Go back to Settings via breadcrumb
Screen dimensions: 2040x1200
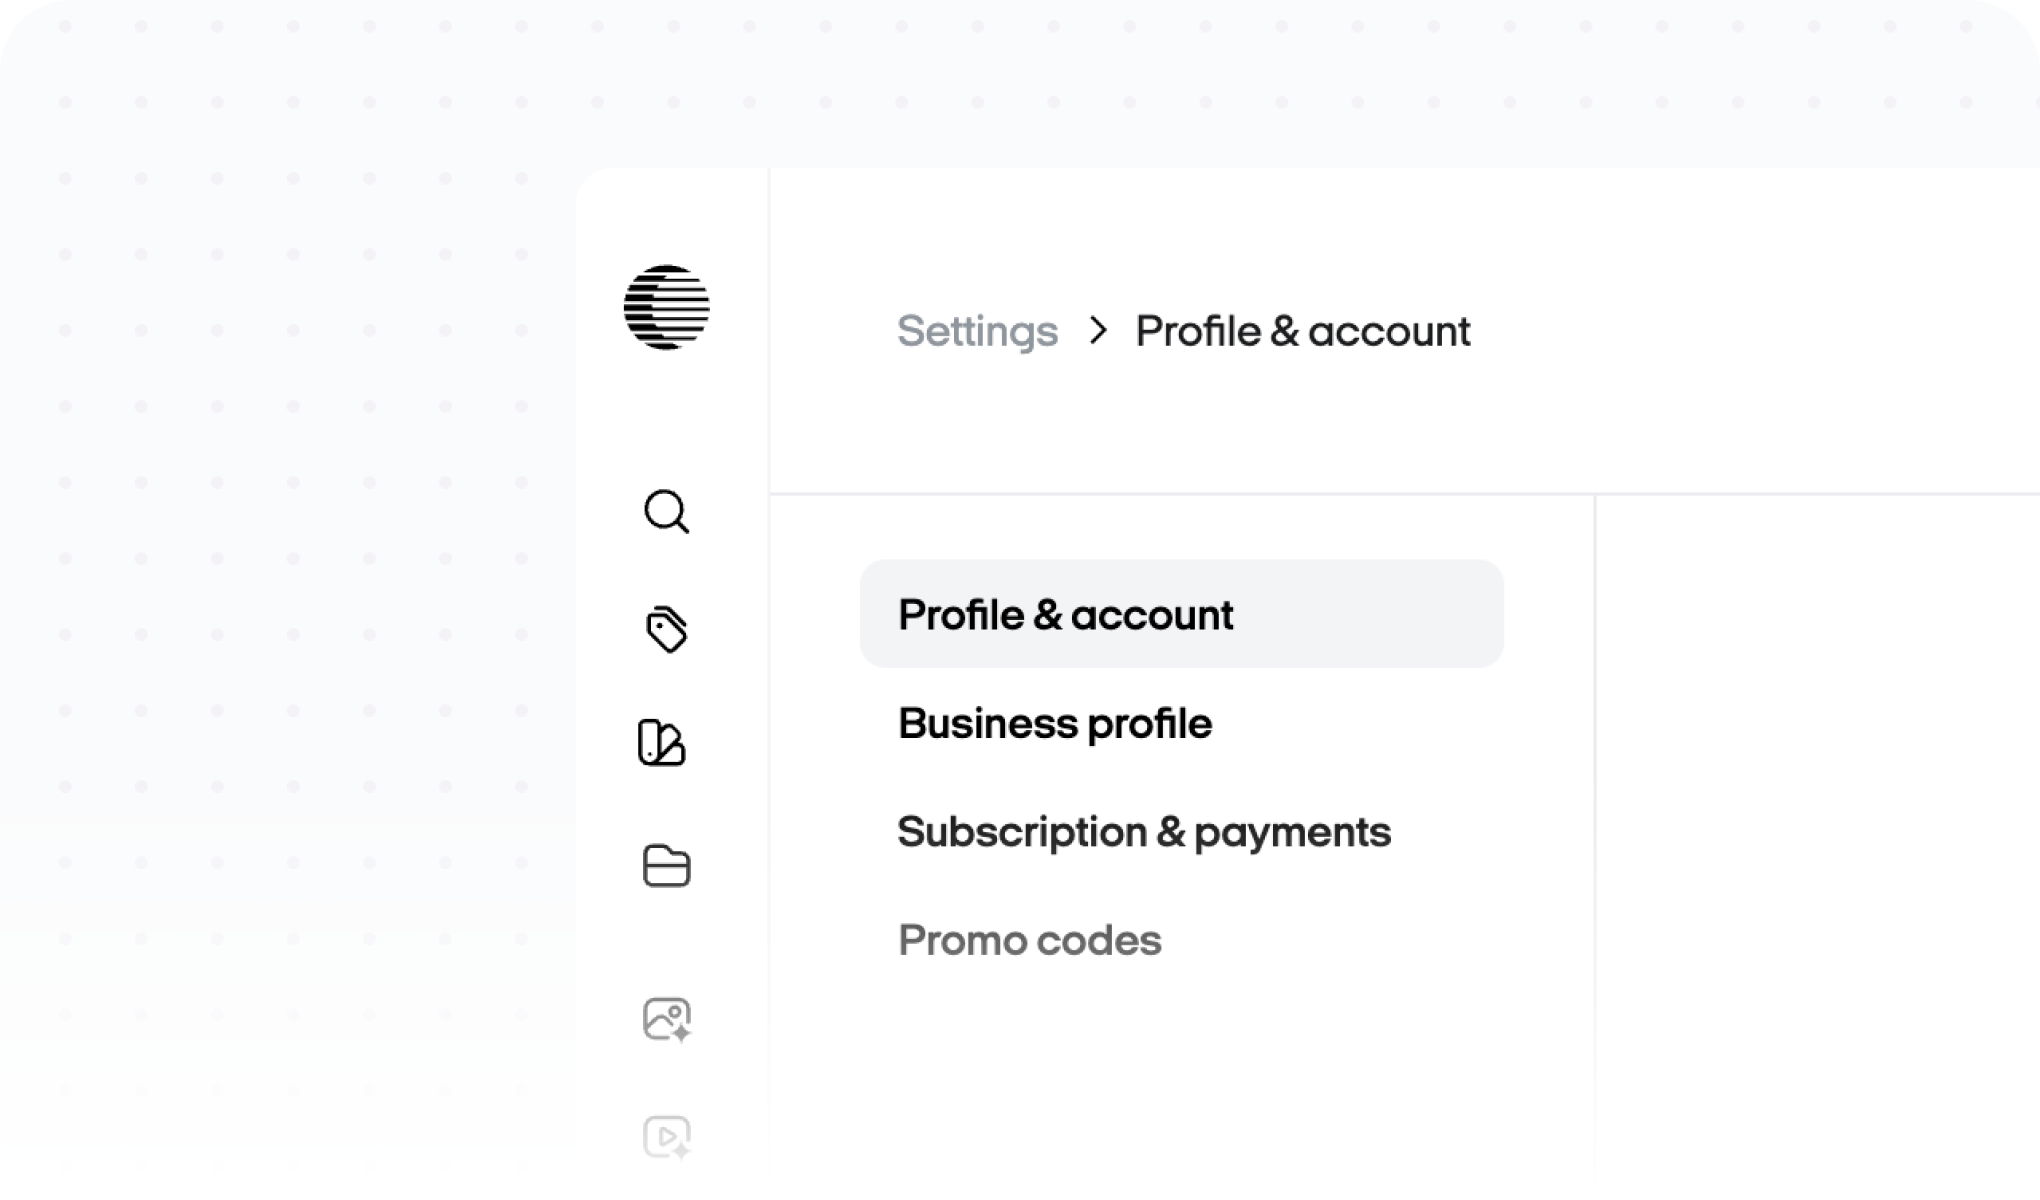pyautogui.click(x=977, y=331)
